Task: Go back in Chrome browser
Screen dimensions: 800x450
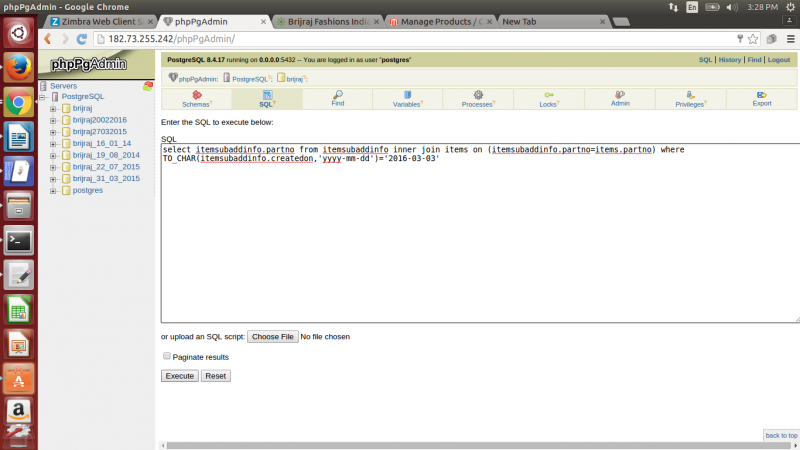Action: [x=48, y=39]
